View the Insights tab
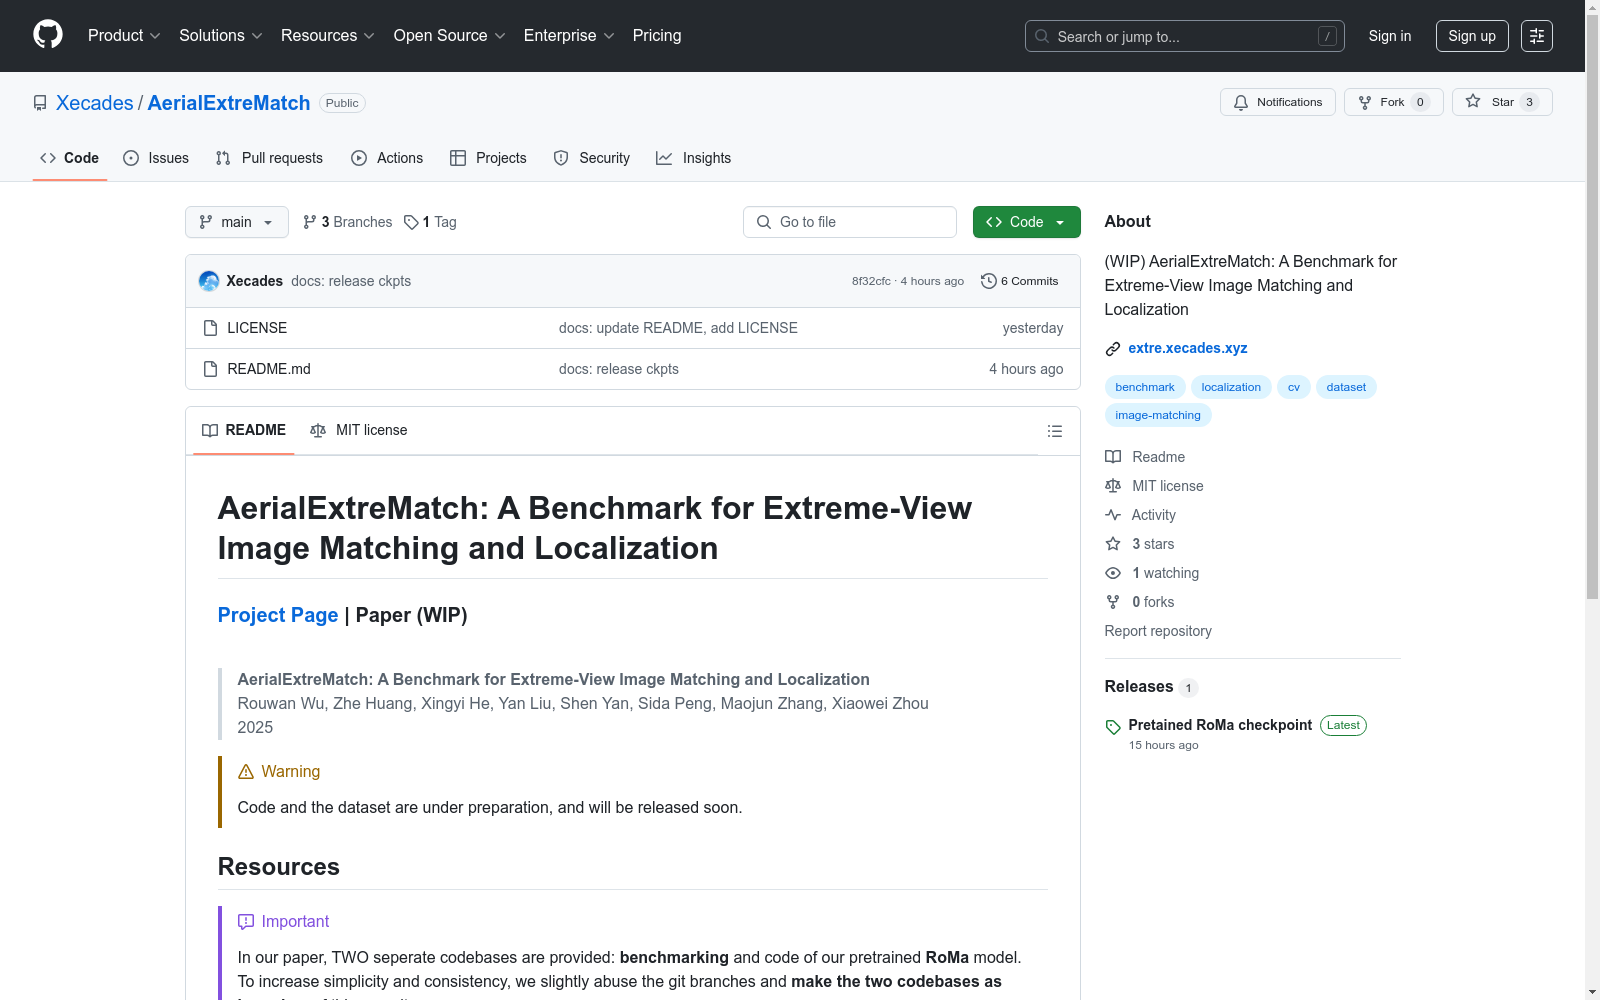 (693, 158)
